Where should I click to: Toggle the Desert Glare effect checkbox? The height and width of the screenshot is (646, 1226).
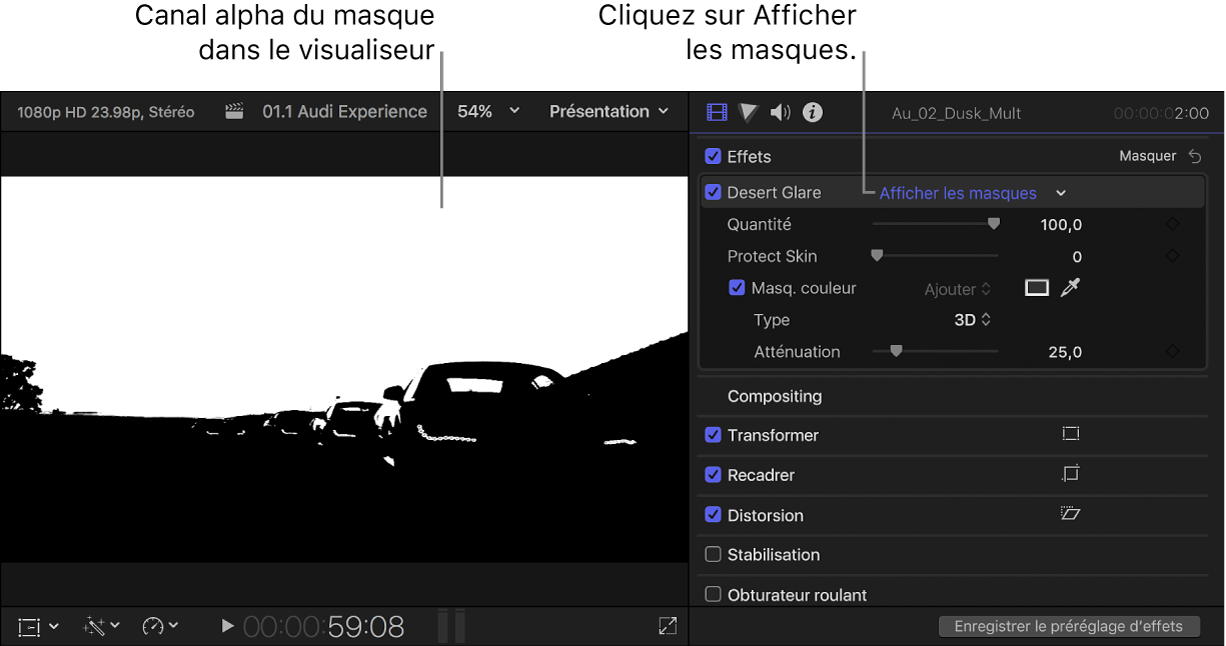click(x=713, y=192)
